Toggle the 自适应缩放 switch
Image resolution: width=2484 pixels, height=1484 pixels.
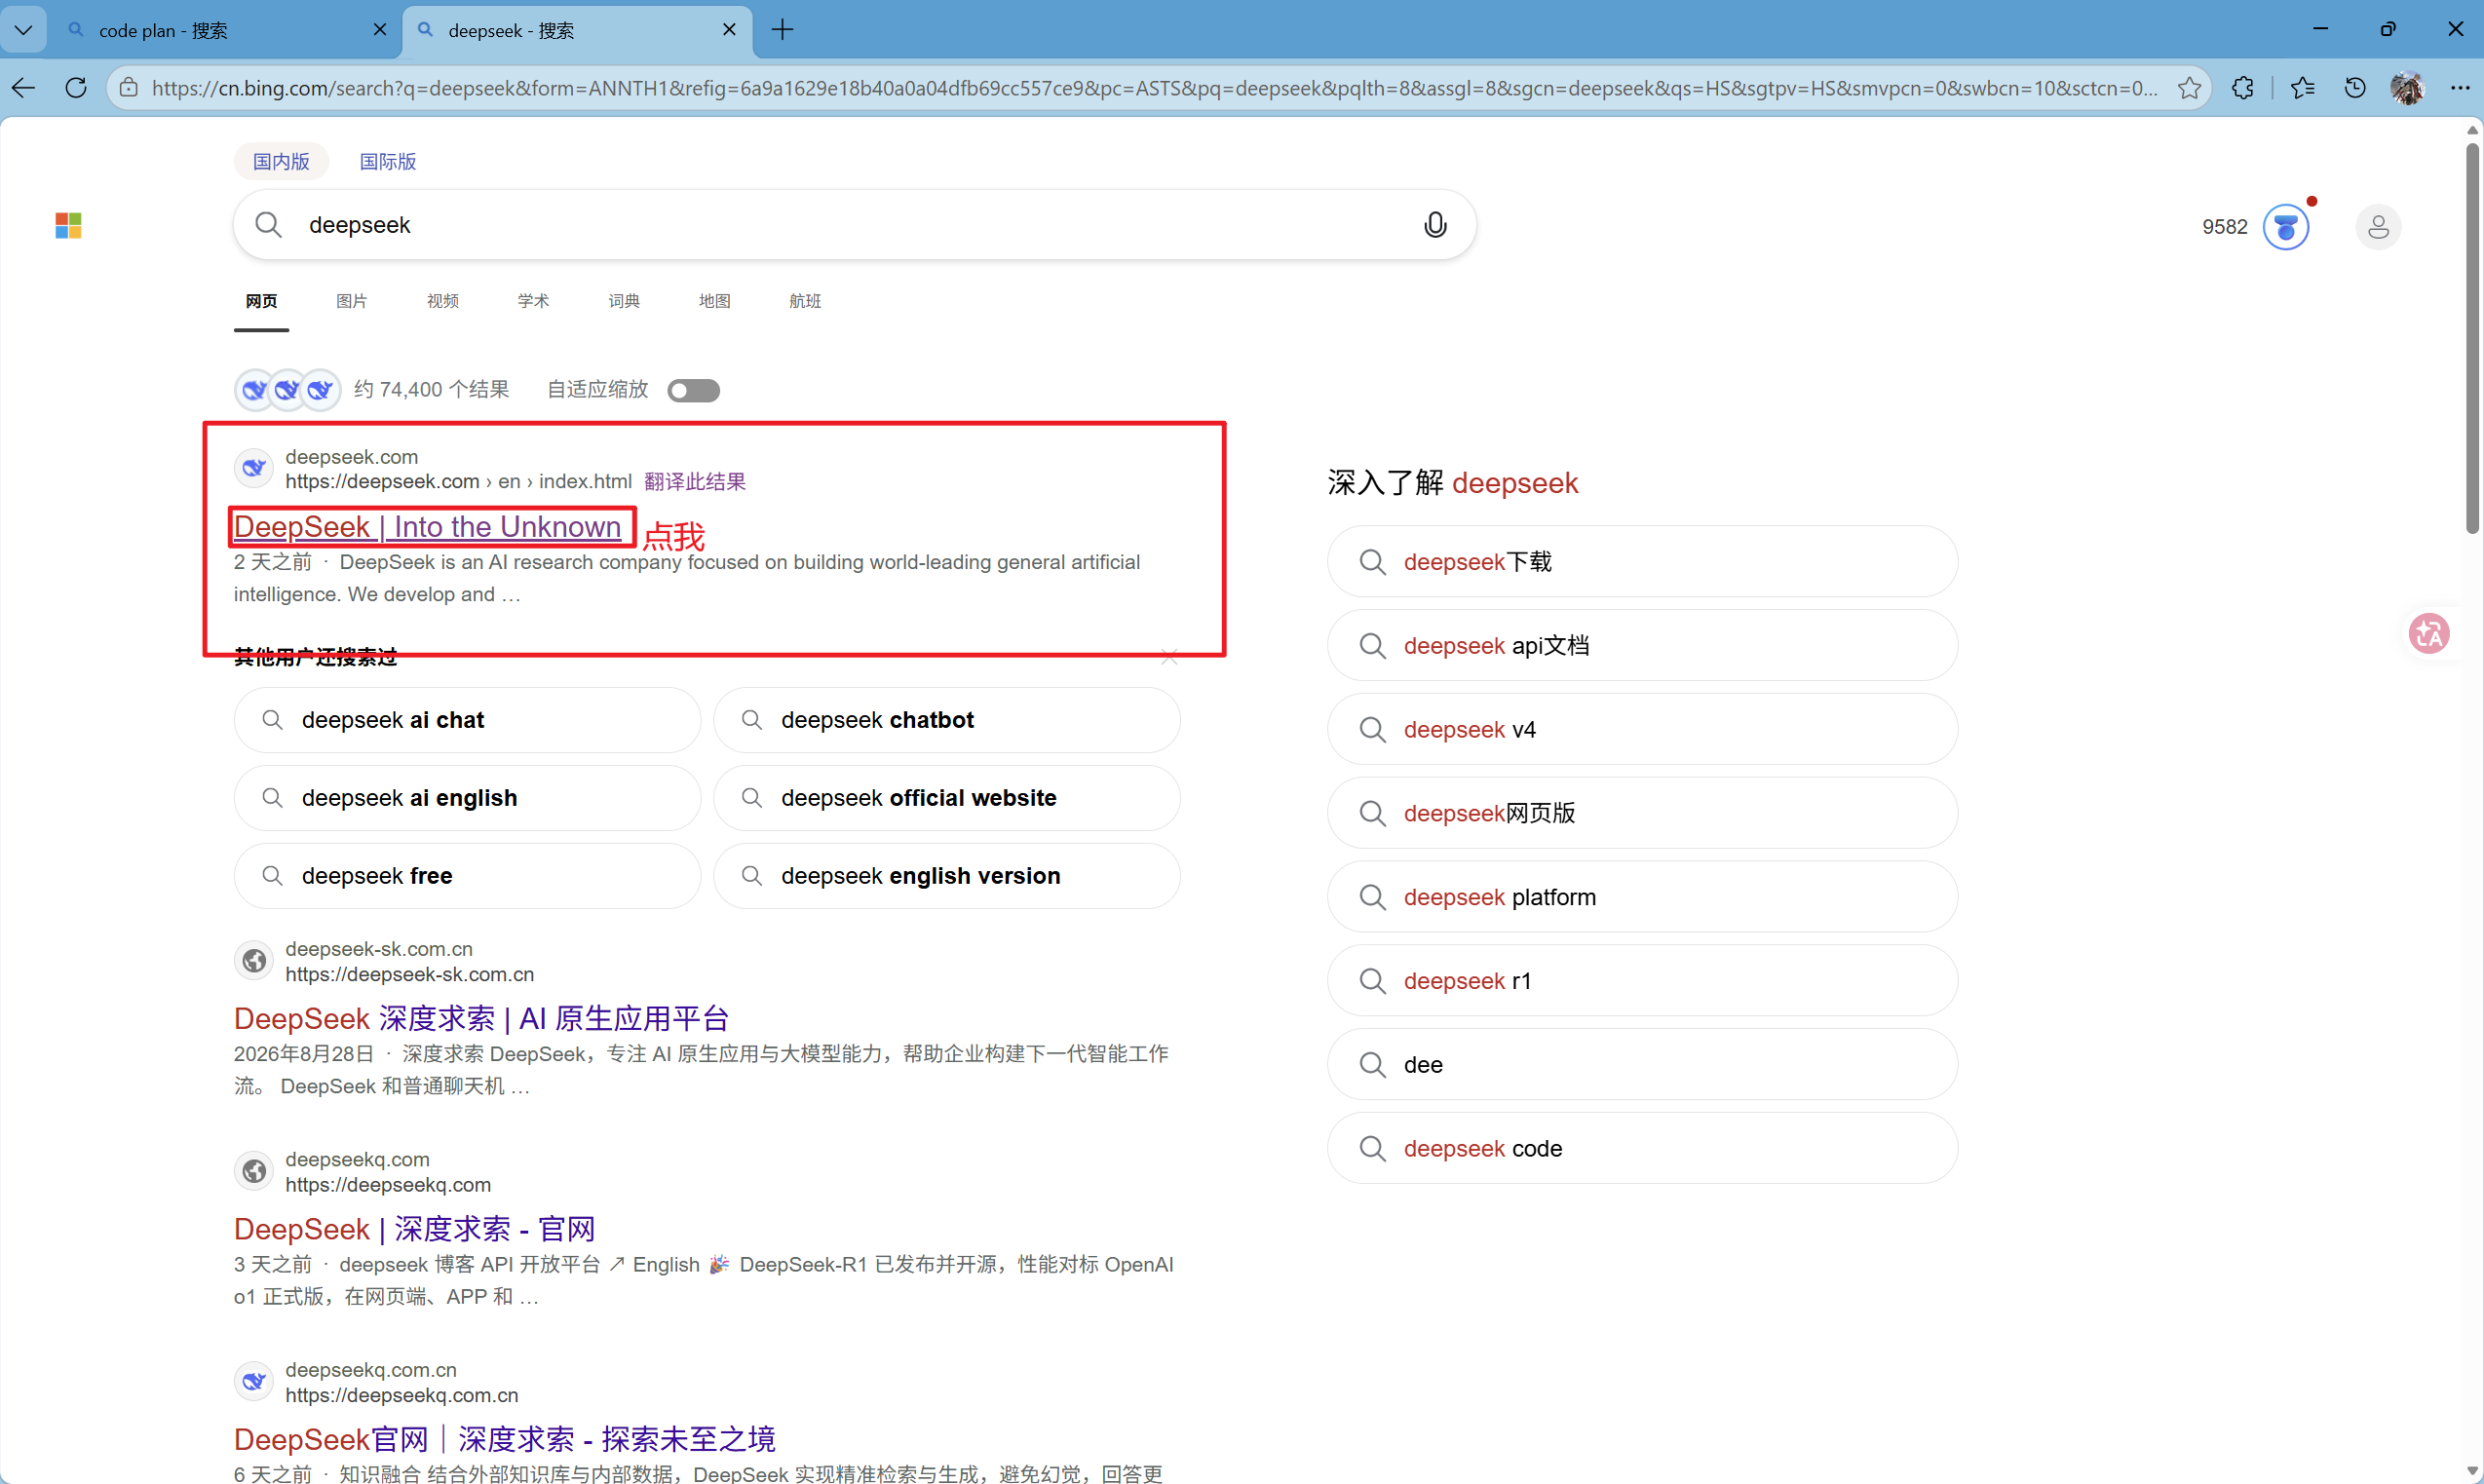point(694,390)
